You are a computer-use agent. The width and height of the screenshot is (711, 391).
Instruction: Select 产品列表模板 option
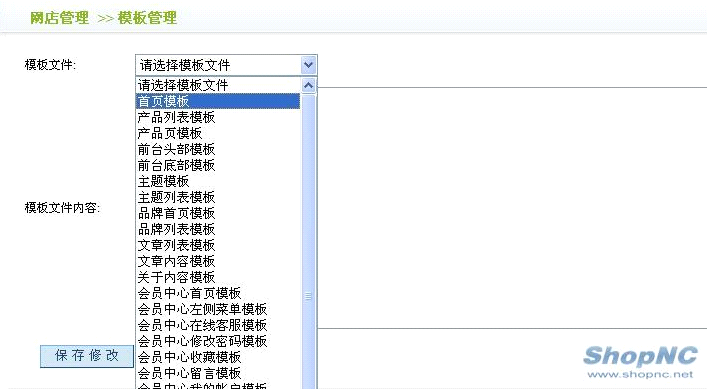[218, 117]
